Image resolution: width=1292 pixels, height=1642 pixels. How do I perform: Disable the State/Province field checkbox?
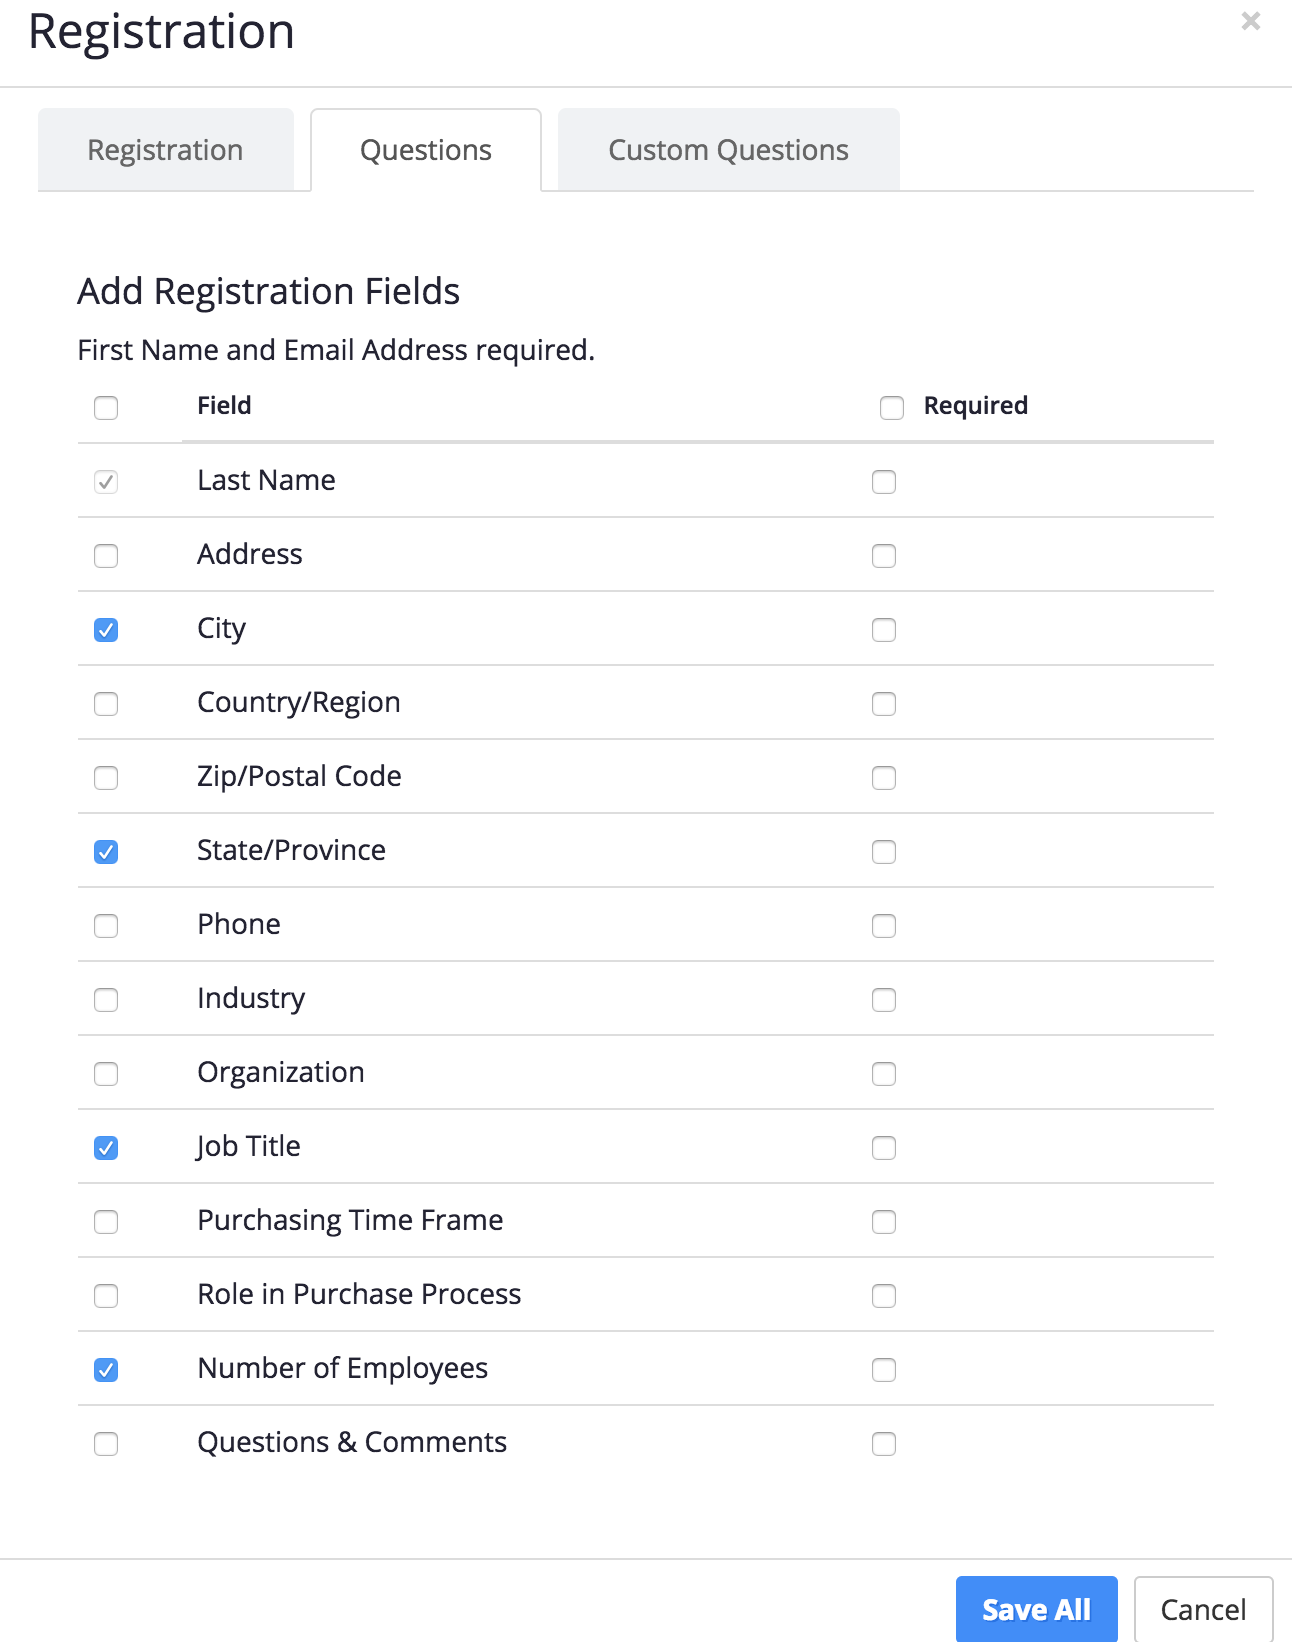point(106,852)
